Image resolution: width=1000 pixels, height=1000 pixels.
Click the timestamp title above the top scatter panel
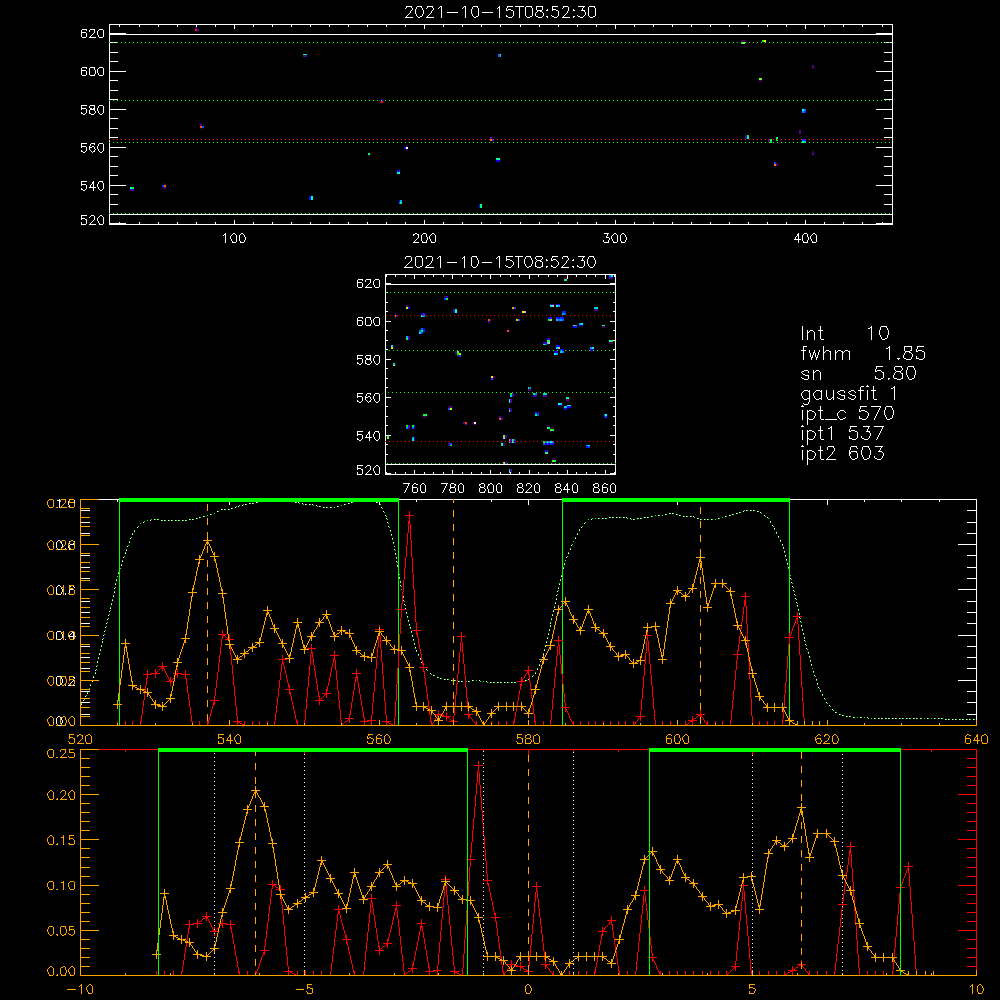point(500,12)
